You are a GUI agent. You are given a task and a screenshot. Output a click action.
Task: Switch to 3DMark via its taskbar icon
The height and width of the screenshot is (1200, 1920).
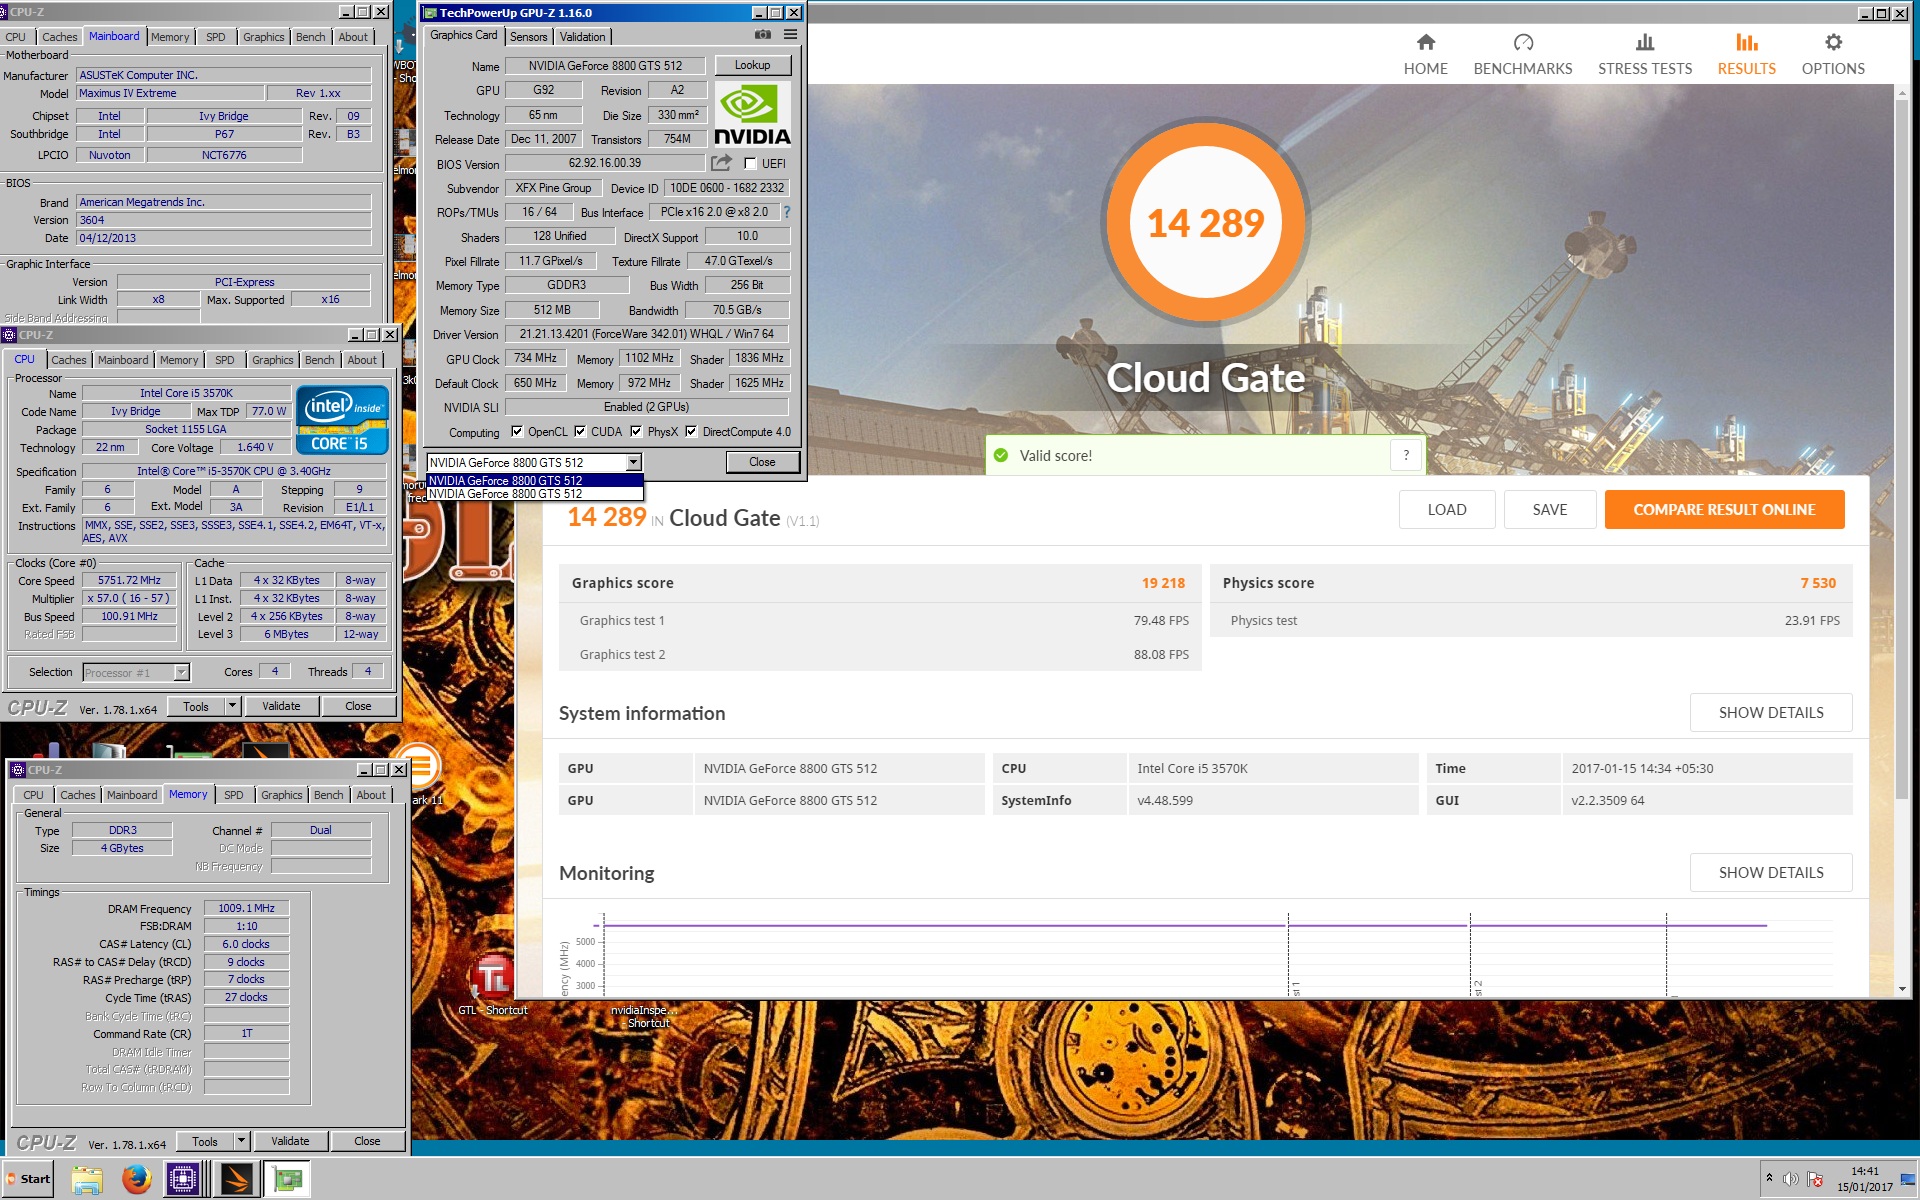[x=237, y=1179]
